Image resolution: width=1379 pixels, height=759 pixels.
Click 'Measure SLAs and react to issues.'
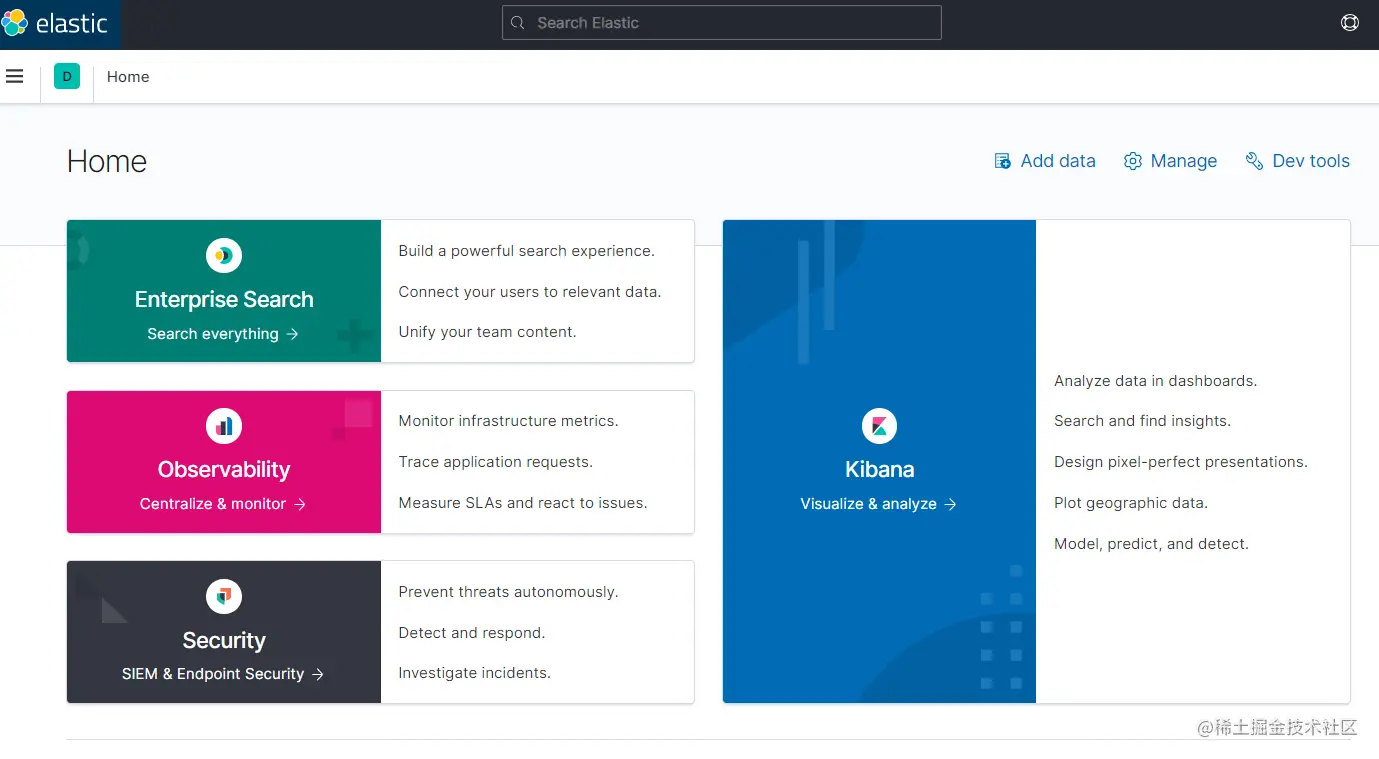click(523, 503)
